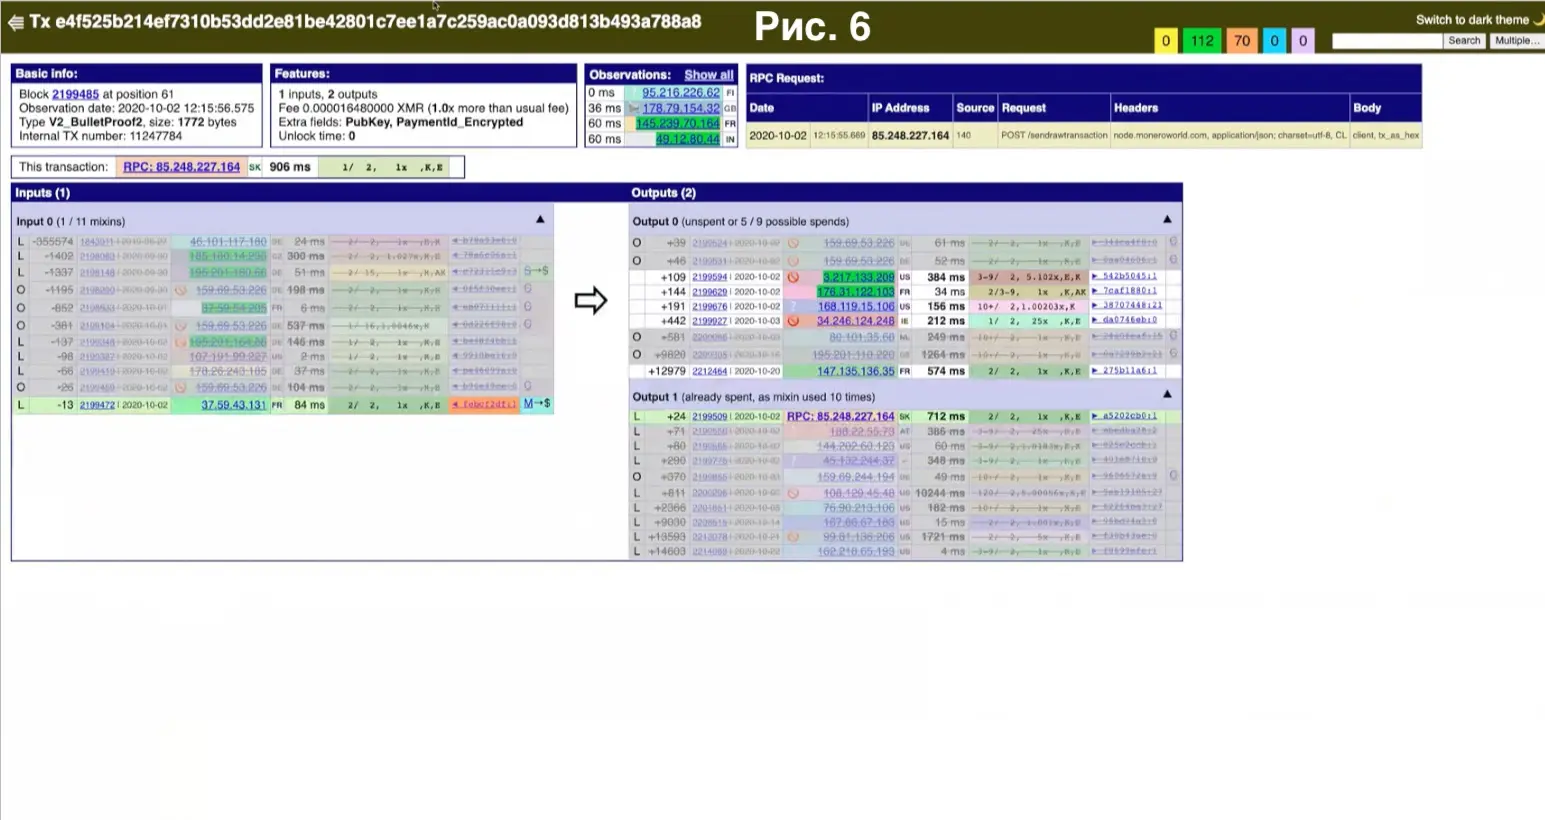The image size is (1545, 820).
Task: Click clock icon in -26 input row
Action: 181,387
